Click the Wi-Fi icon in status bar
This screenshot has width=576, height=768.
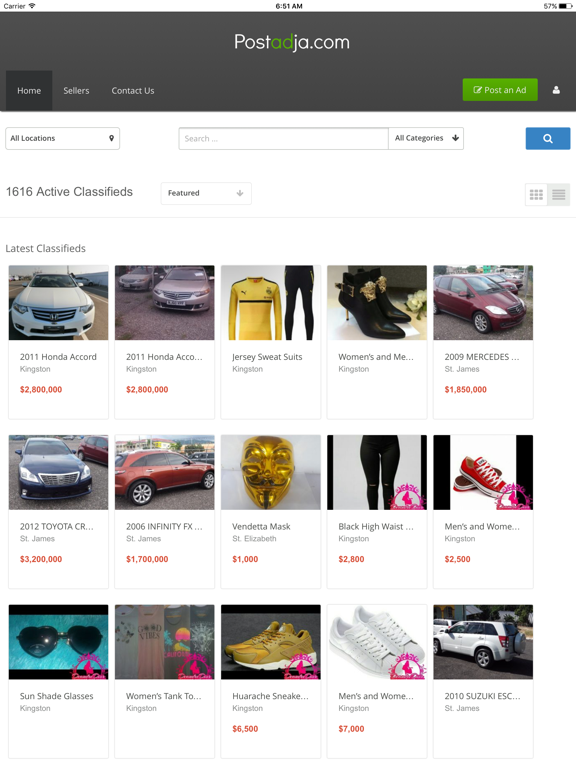point(32,6)
